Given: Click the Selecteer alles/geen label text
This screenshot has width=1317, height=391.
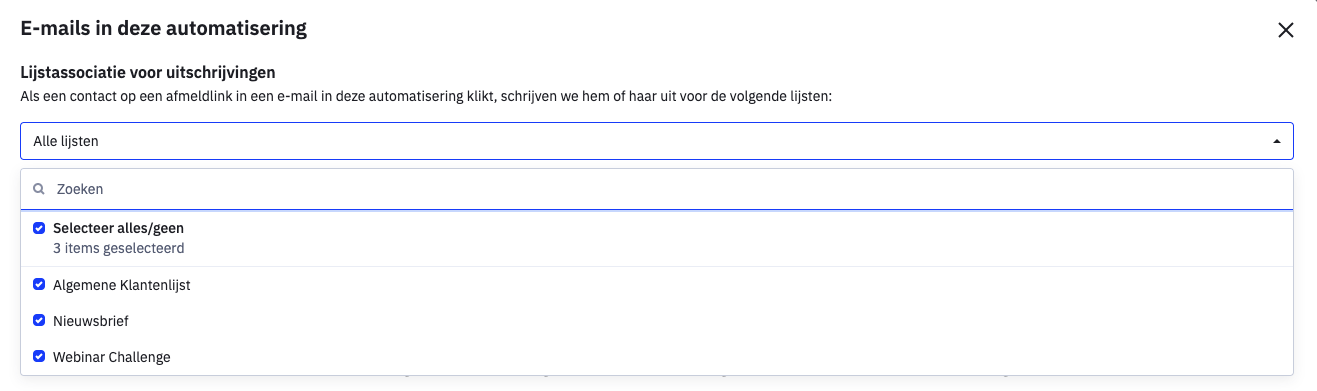Looking at the screenshot, I should tap(118, 228).
